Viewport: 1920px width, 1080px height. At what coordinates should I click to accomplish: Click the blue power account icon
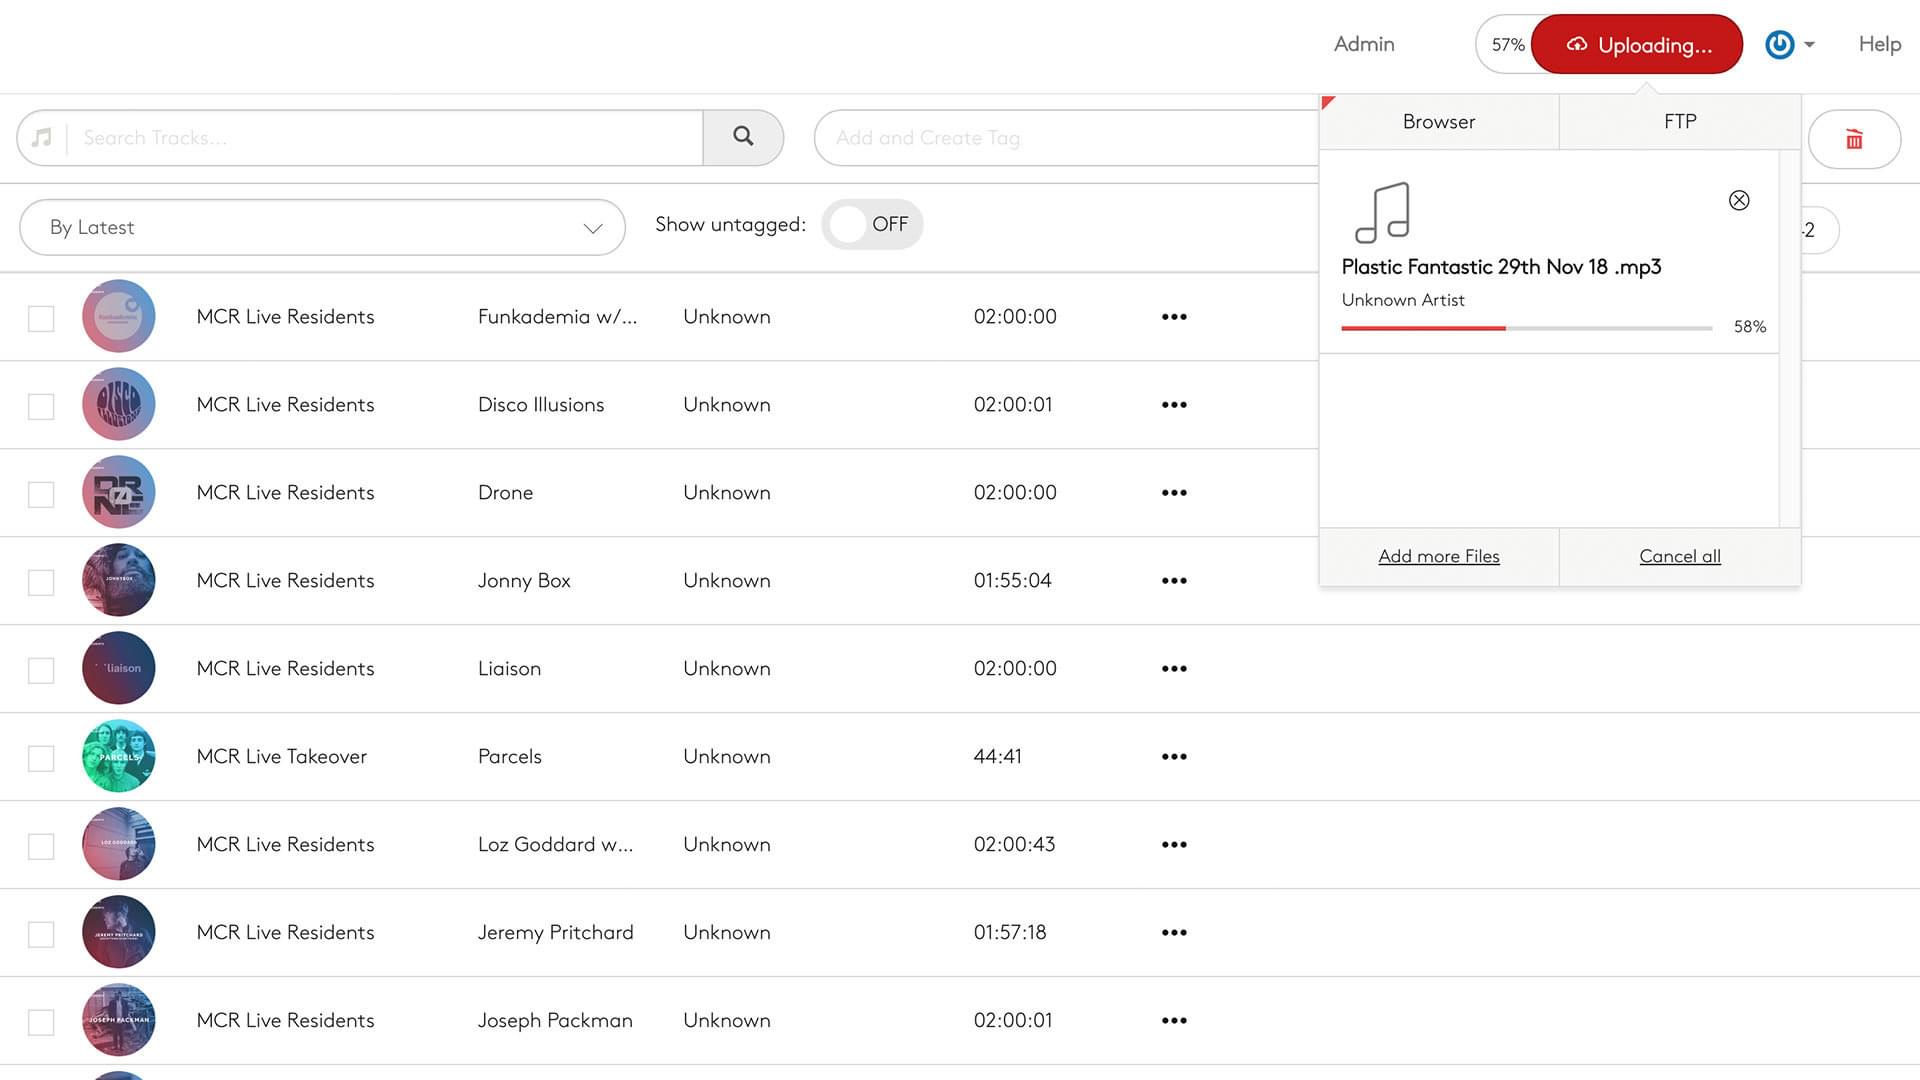1779,45
